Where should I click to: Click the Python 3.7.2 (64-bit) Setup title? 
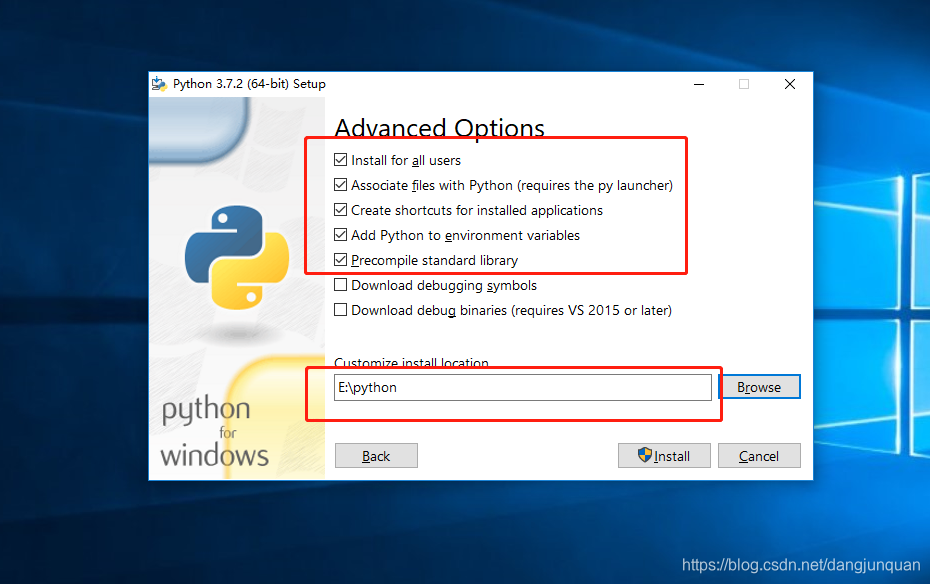pyautogui.click(x=249, y=84)
